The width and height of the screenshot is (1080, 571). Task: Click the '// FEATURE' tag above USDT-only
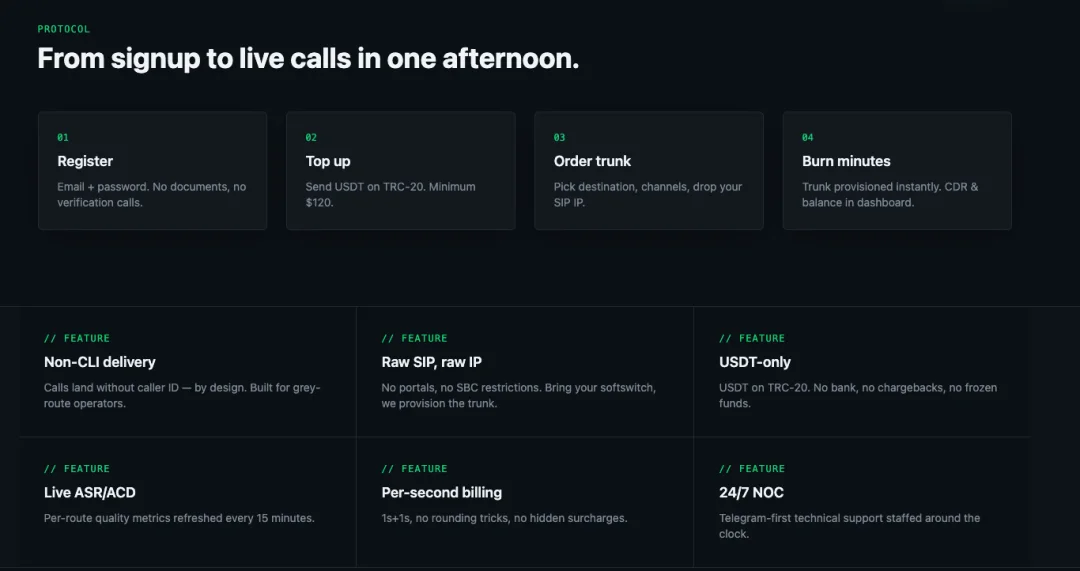pos(752,338)
